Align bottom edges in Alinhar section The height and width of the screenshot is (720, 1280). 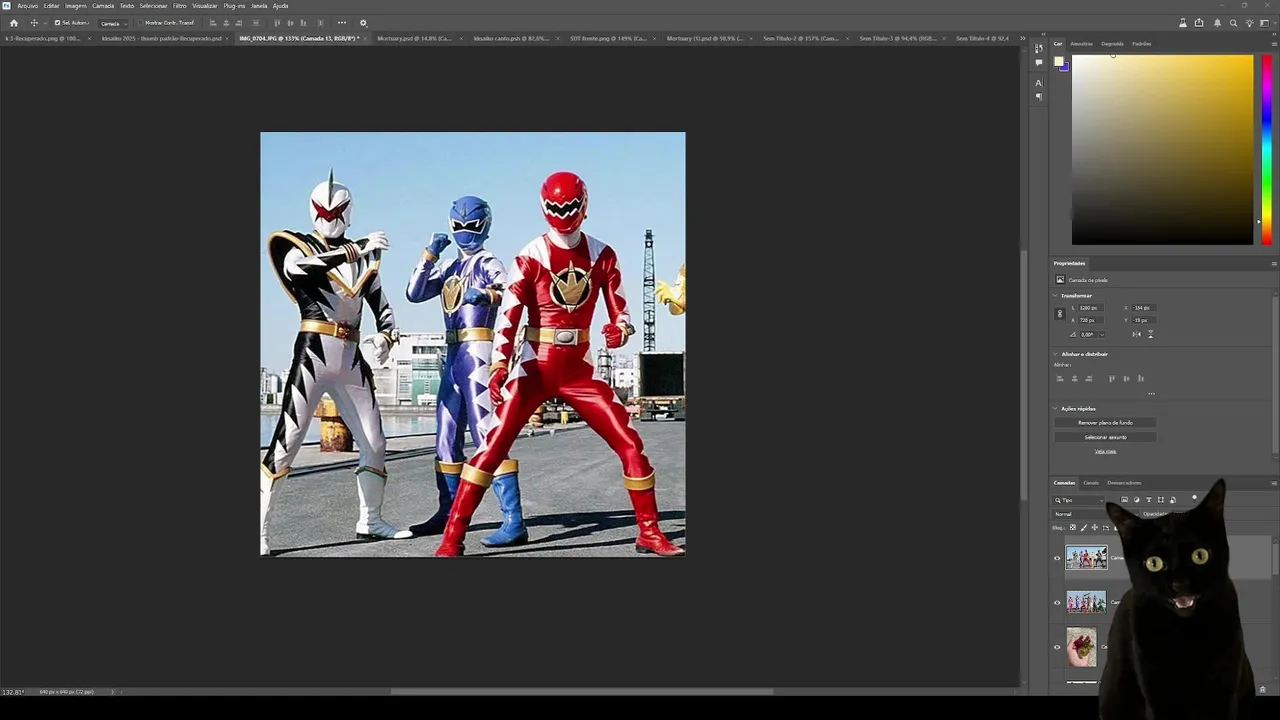click(1140, 378)
